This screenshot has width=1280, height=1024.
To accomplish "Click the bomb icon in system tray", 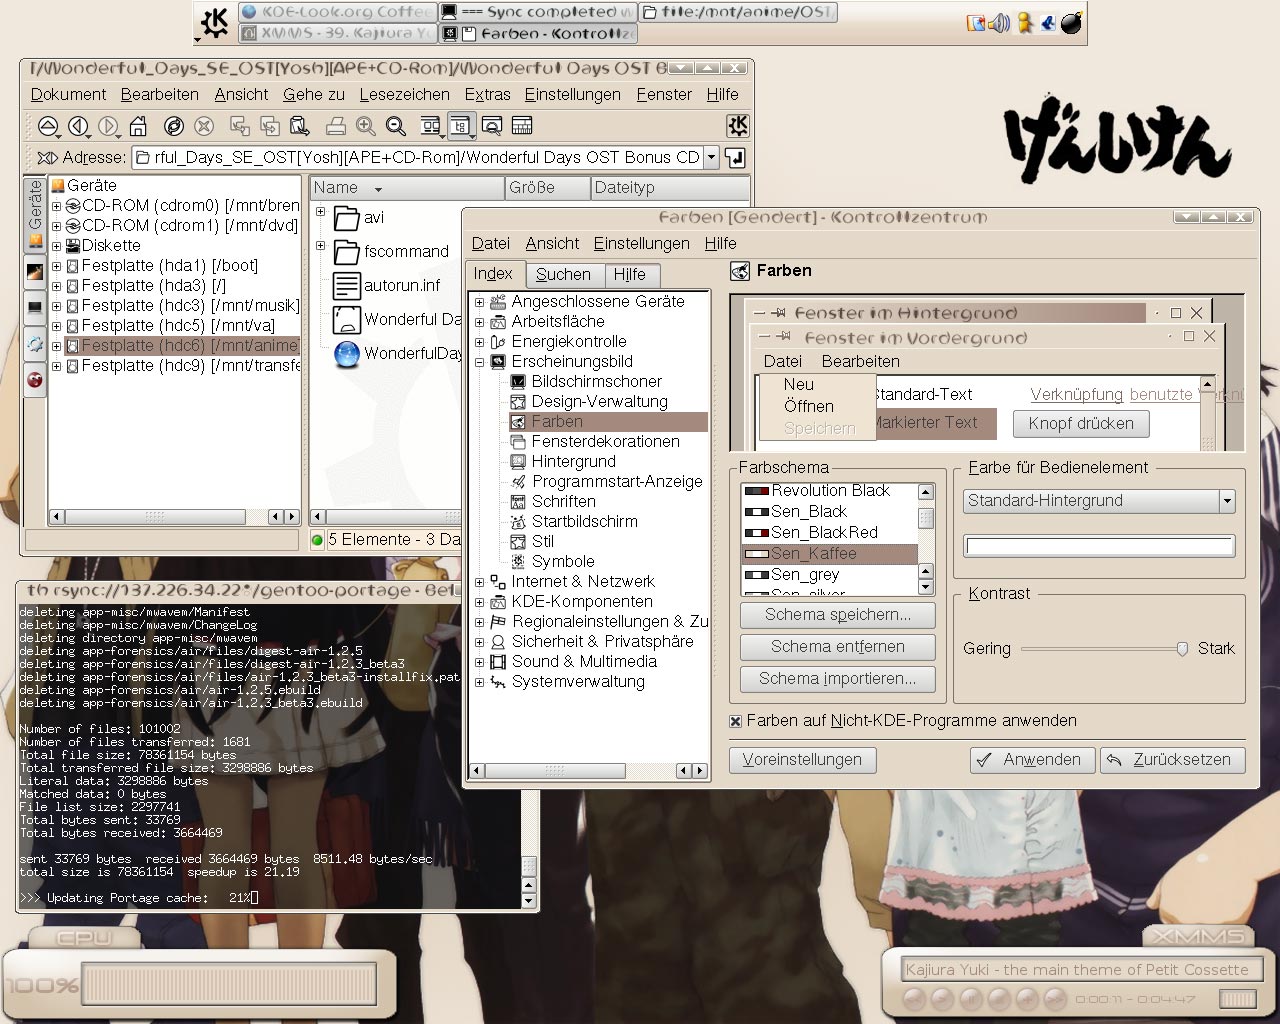I will (x=1071, y=23).
